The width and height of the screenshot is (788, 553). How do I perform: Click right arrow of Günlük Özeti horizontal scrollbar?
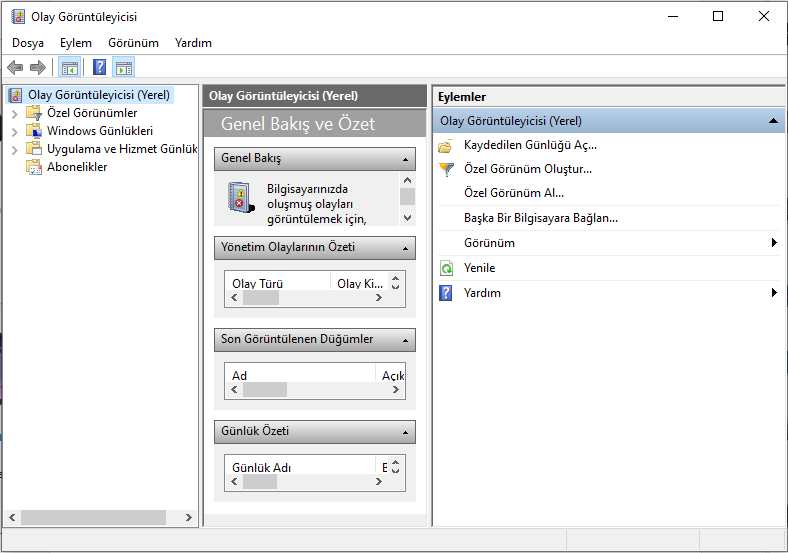[x=379, y=482]
